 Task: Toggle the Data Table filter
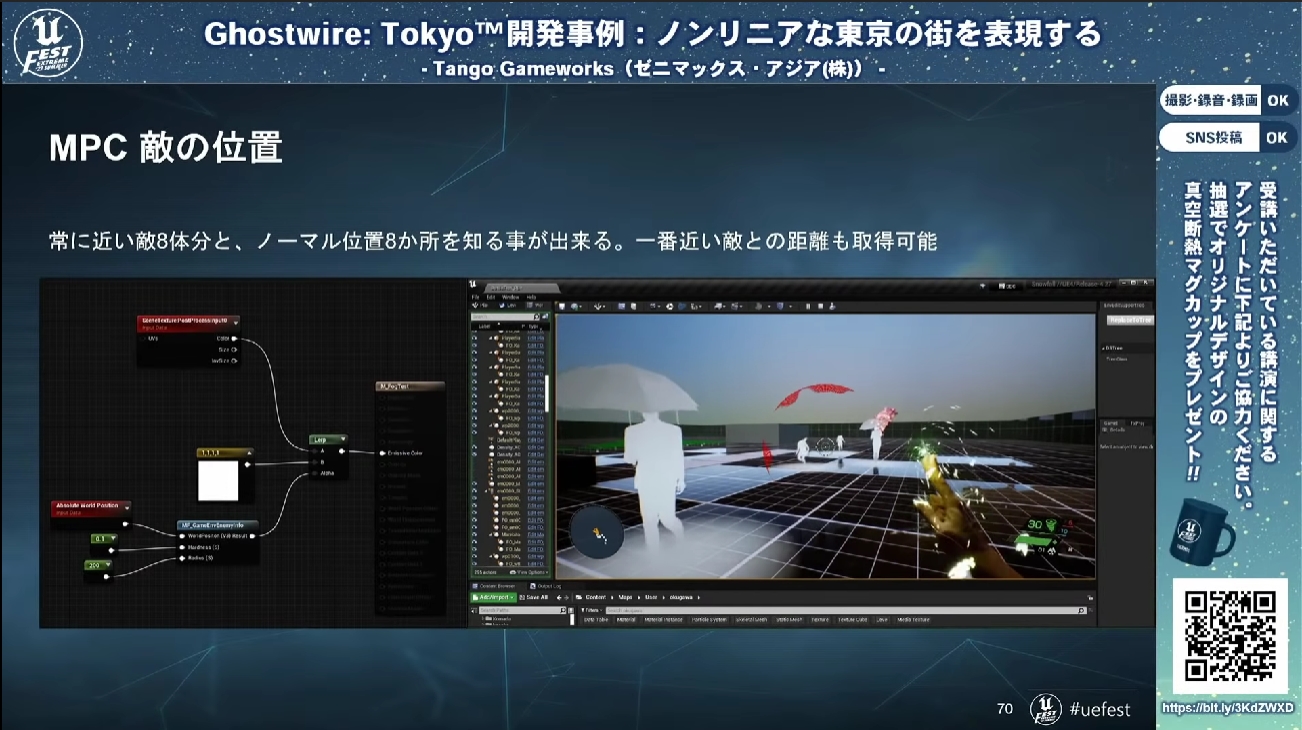[596, 620]
